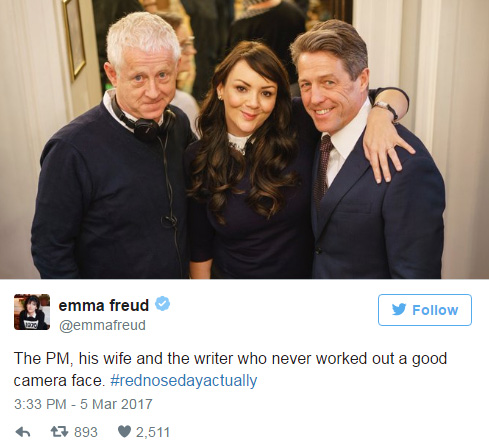Screen dimensions: 489x441
Task: Follow the emma freud account
Action: 425,310
